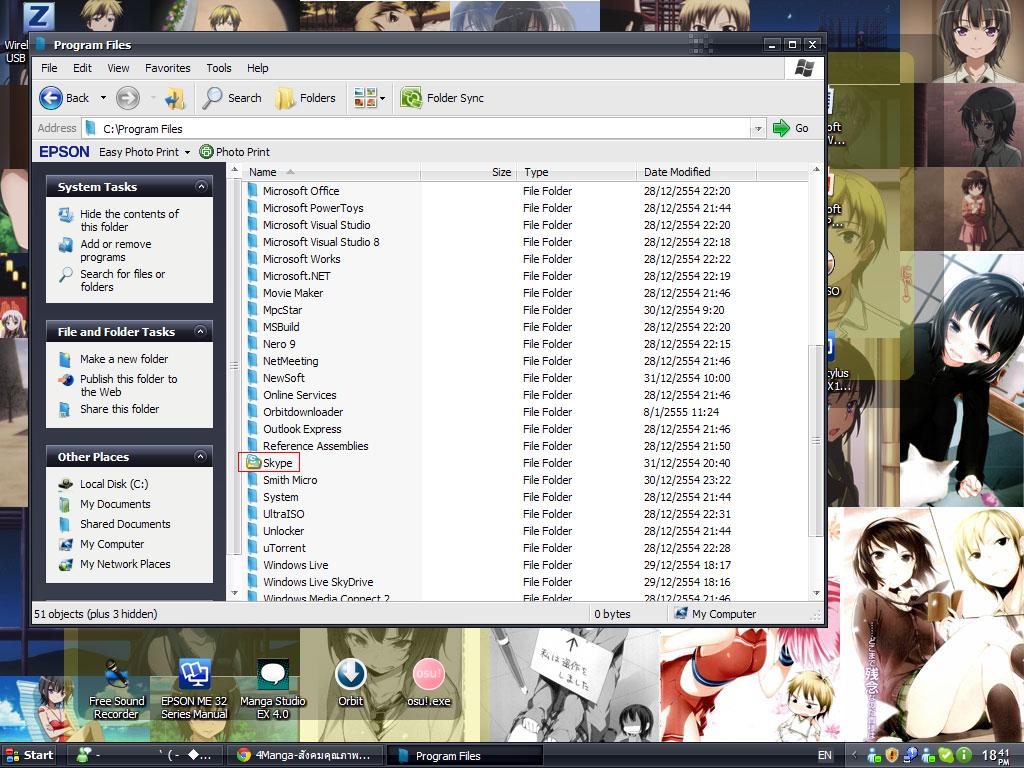Click the My Computer icon in Other Places
The width and height of the screenshot is (1024, 768).
(65, 544)
